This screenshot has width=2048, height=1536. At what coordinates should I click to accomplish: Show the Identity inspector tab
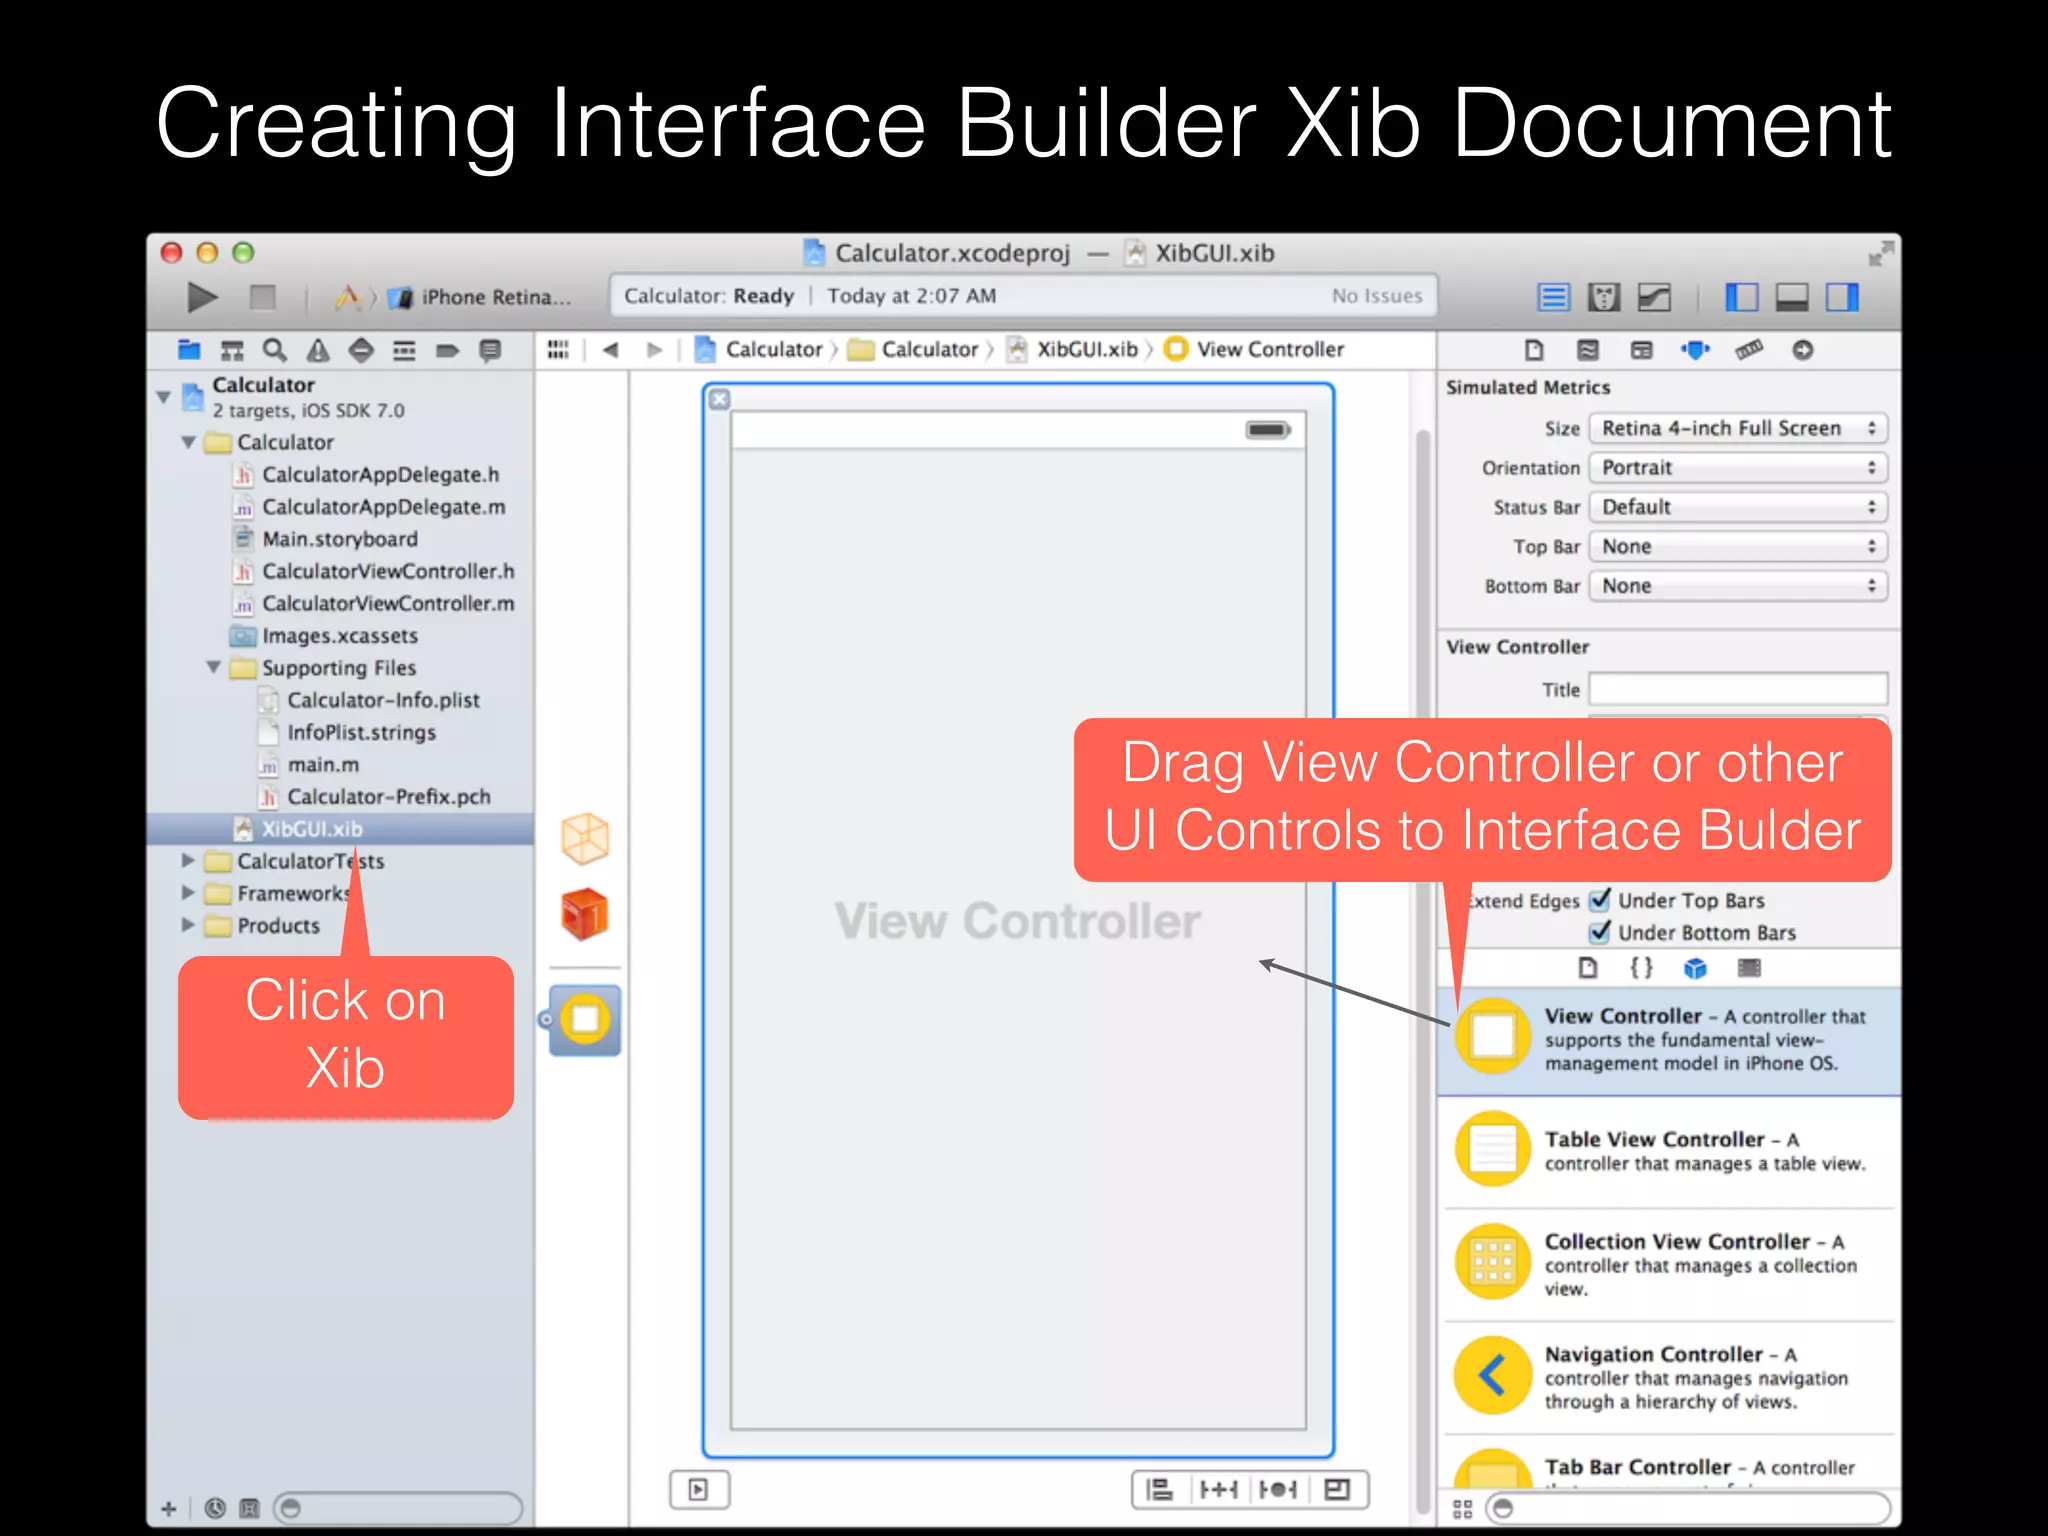pos(1642,350)
